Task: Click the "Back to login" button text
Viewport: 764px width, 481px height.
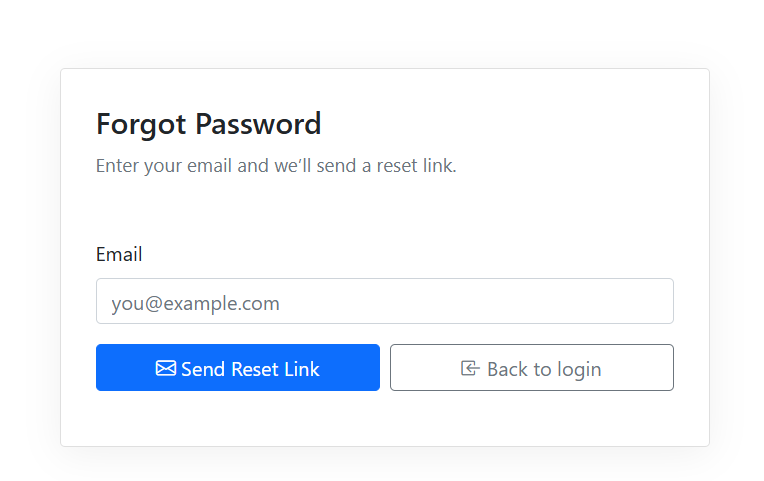Action: pyautogui.click(x=544, y=369)
